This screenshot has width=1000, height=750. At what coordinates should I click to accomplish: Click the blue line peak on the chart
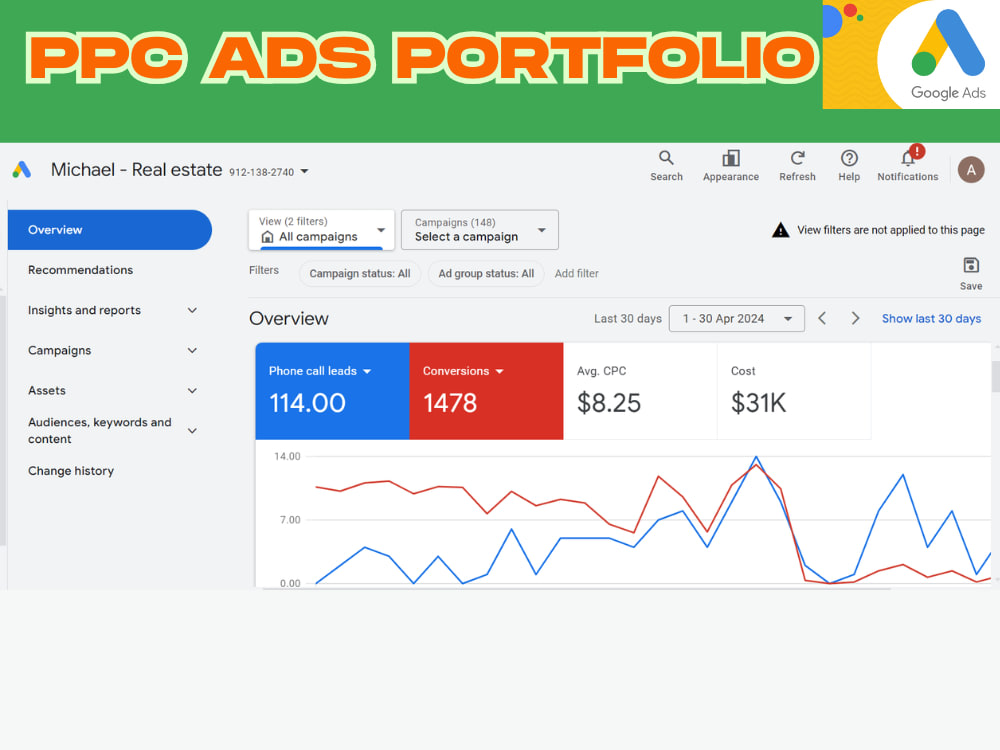[756, 457]
